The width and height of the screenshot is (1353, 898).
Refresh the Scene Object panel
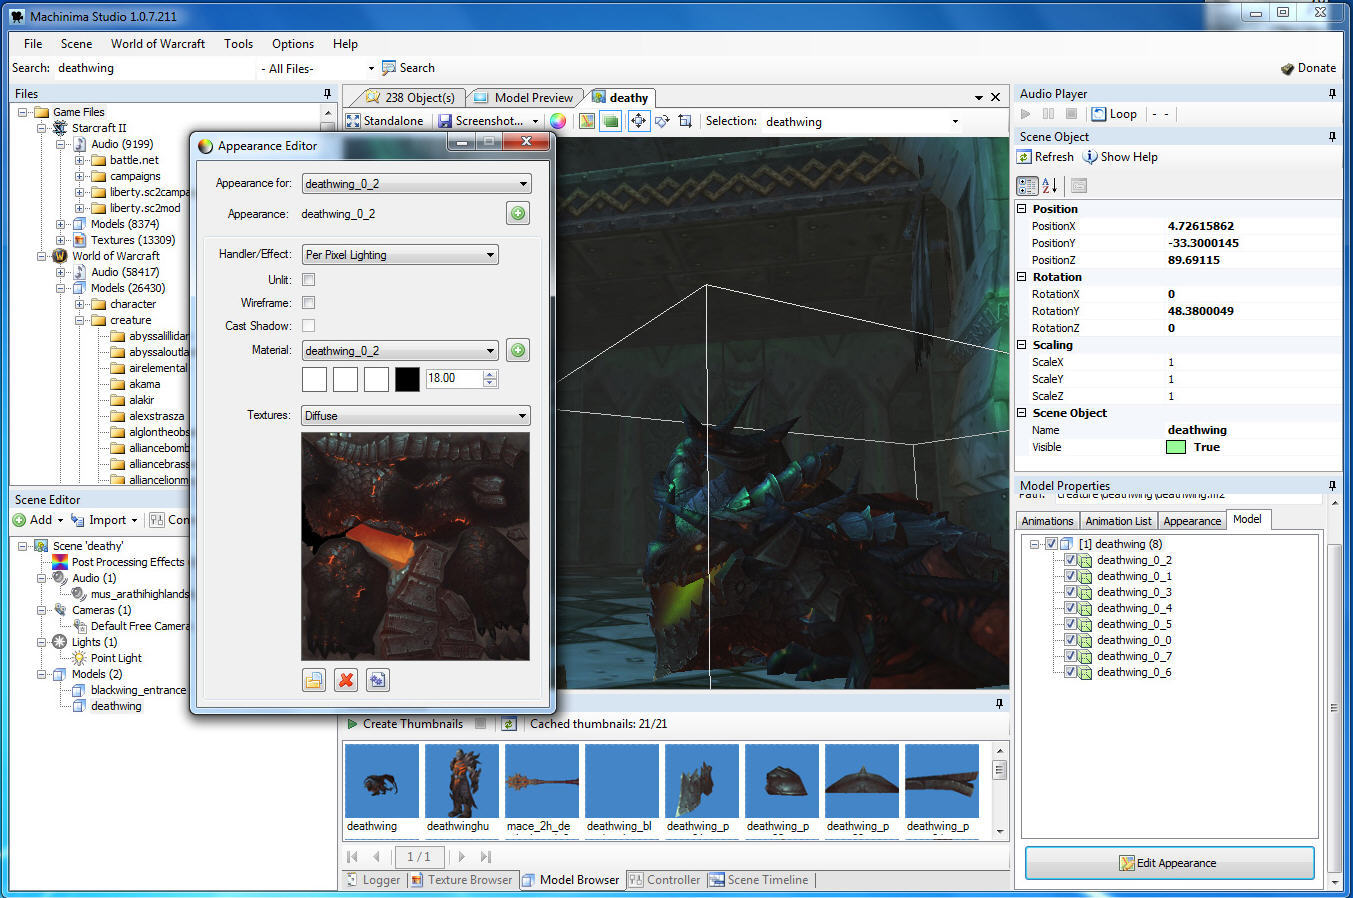coord(1046,157)
